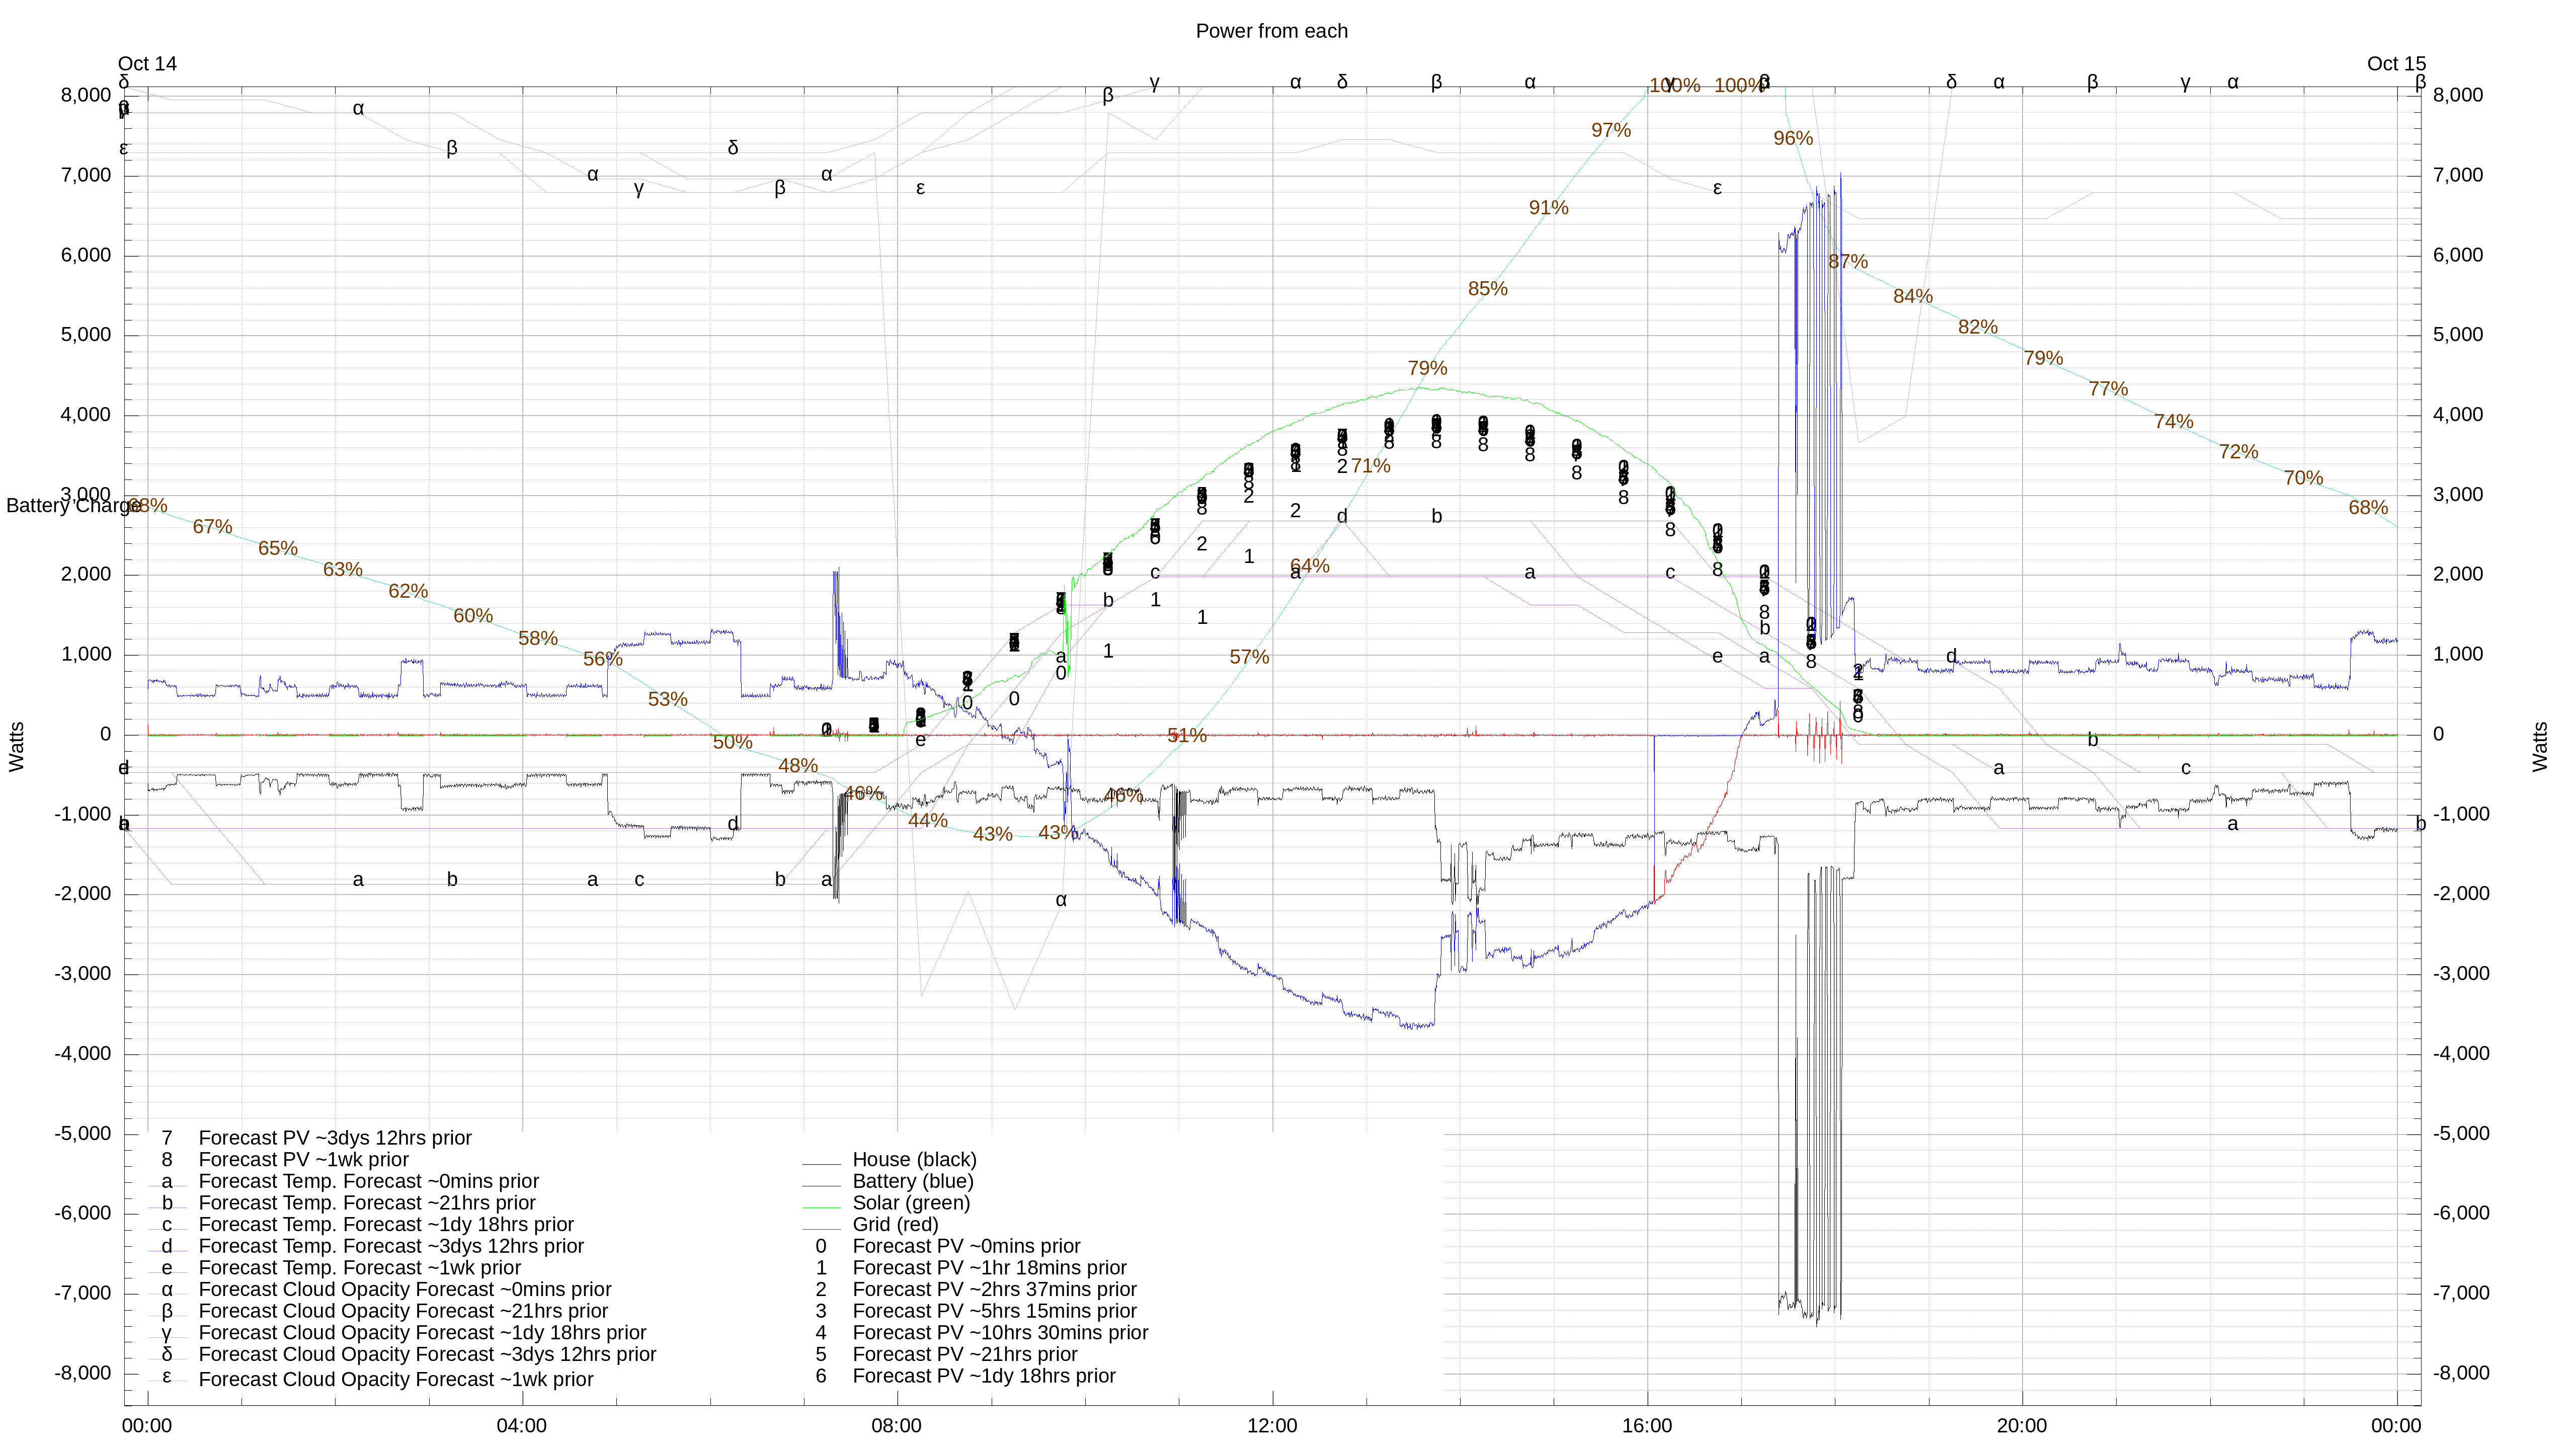Screen dimensions: 2576x1449
Task: Click the '04:00' time axis label
Action: (x=522, y=1426)
